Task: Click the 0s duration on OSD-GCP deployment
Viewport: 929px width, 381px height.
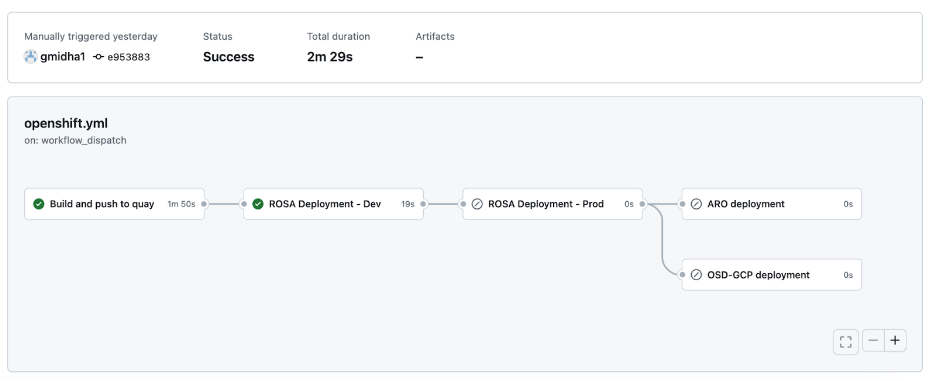Action: (x=848, y=275)
